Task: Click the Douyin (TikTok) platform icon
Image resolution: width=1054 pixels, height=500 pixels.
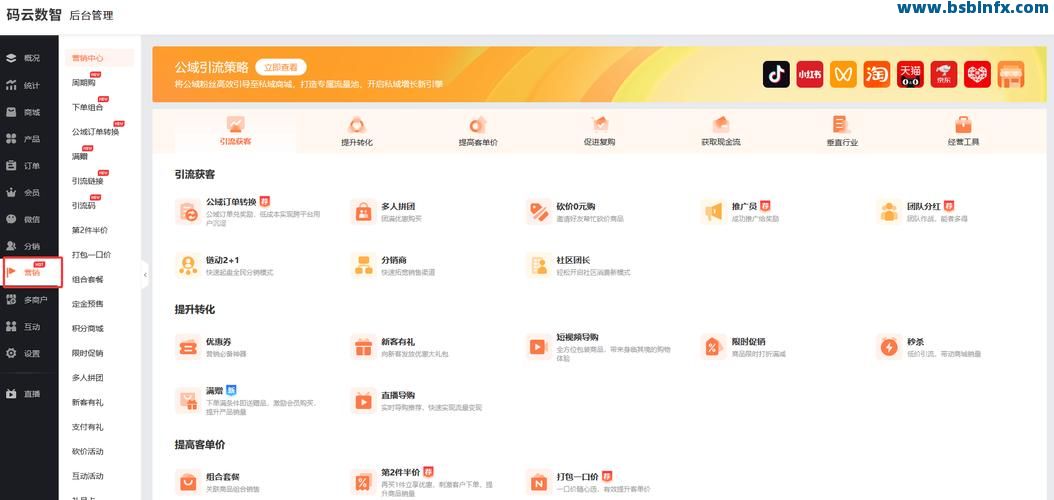Action: (x=776, y=74)
